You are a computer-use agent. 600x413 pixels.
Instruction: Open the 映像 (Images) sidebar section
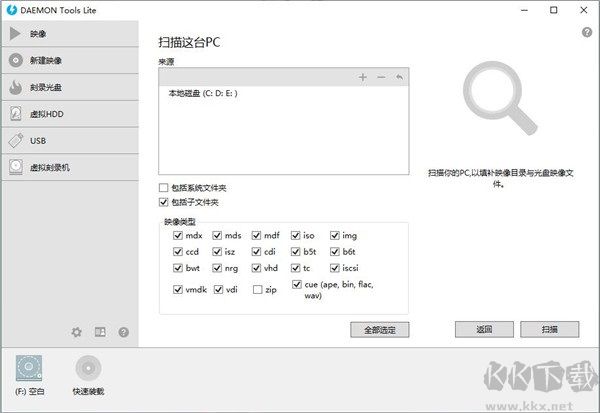70,34
